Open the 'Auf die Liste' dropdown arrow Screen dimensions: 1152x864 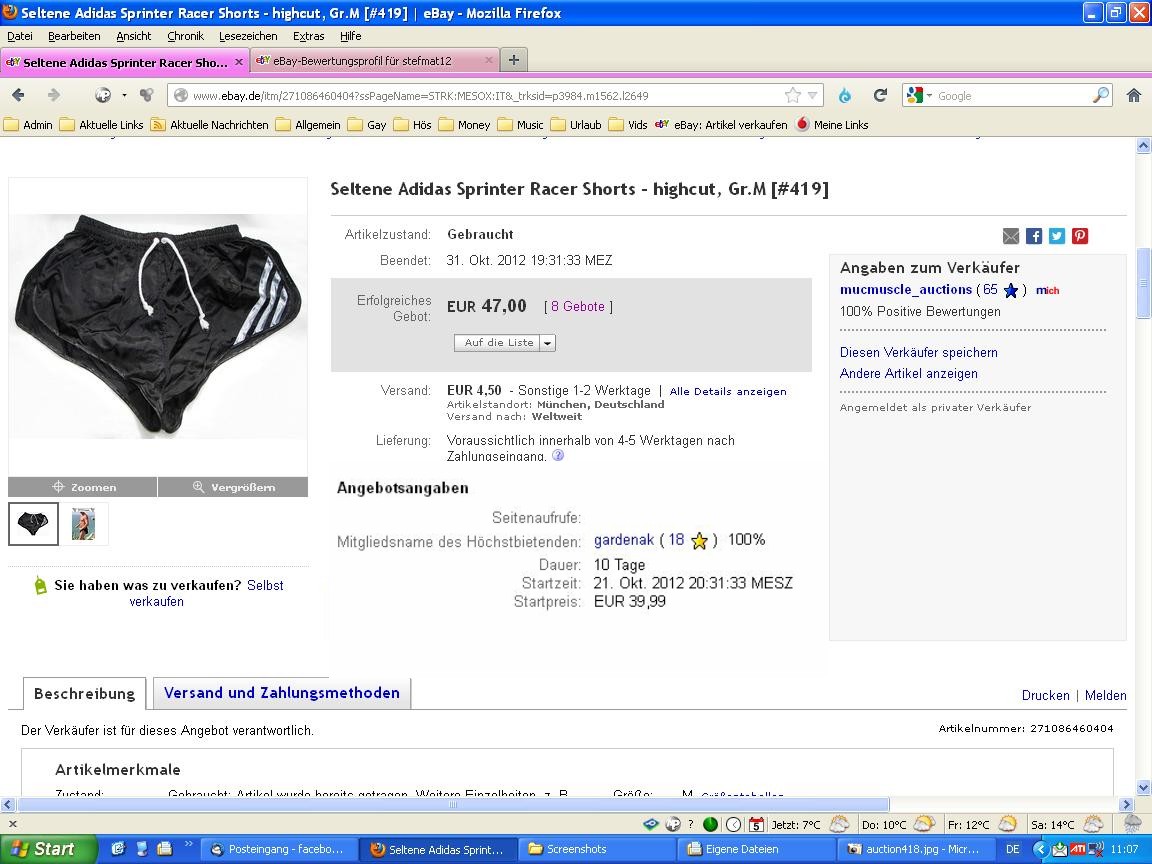pyautogui.click(x=548, y=342)
